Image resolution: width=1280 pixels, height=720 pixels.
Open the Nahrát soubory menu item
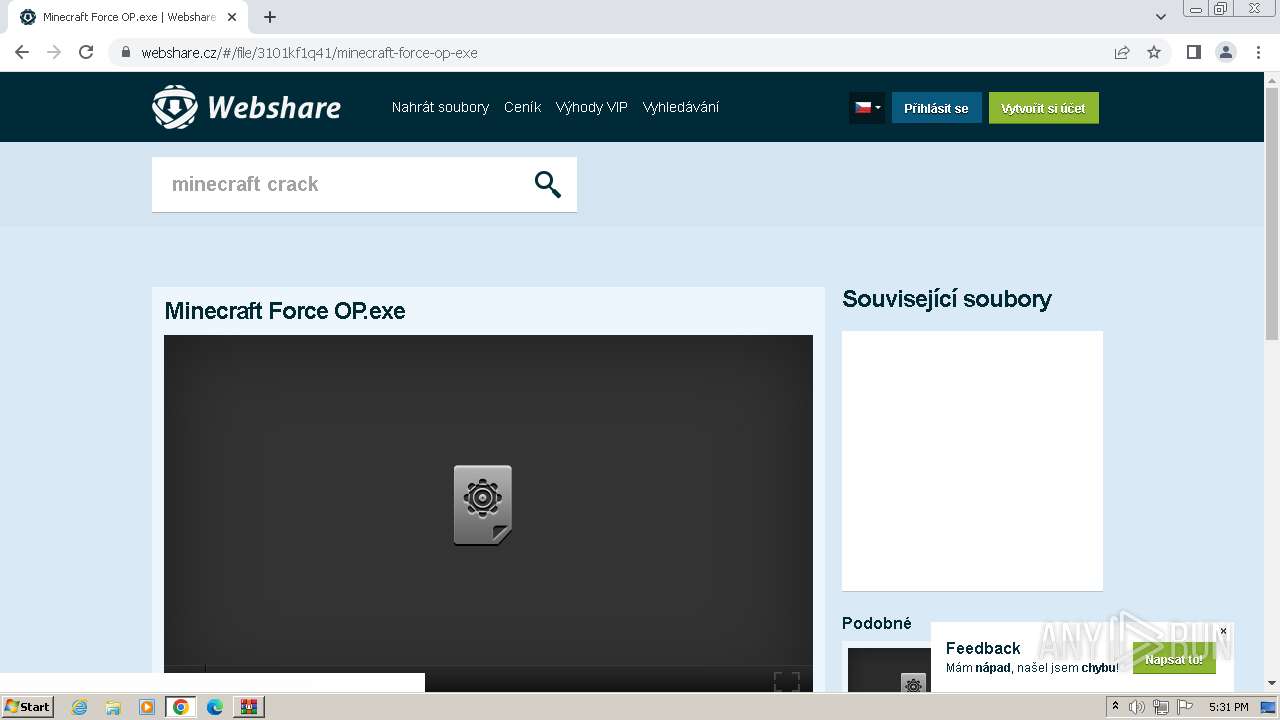pyautogui.click(x=440, y=107)
